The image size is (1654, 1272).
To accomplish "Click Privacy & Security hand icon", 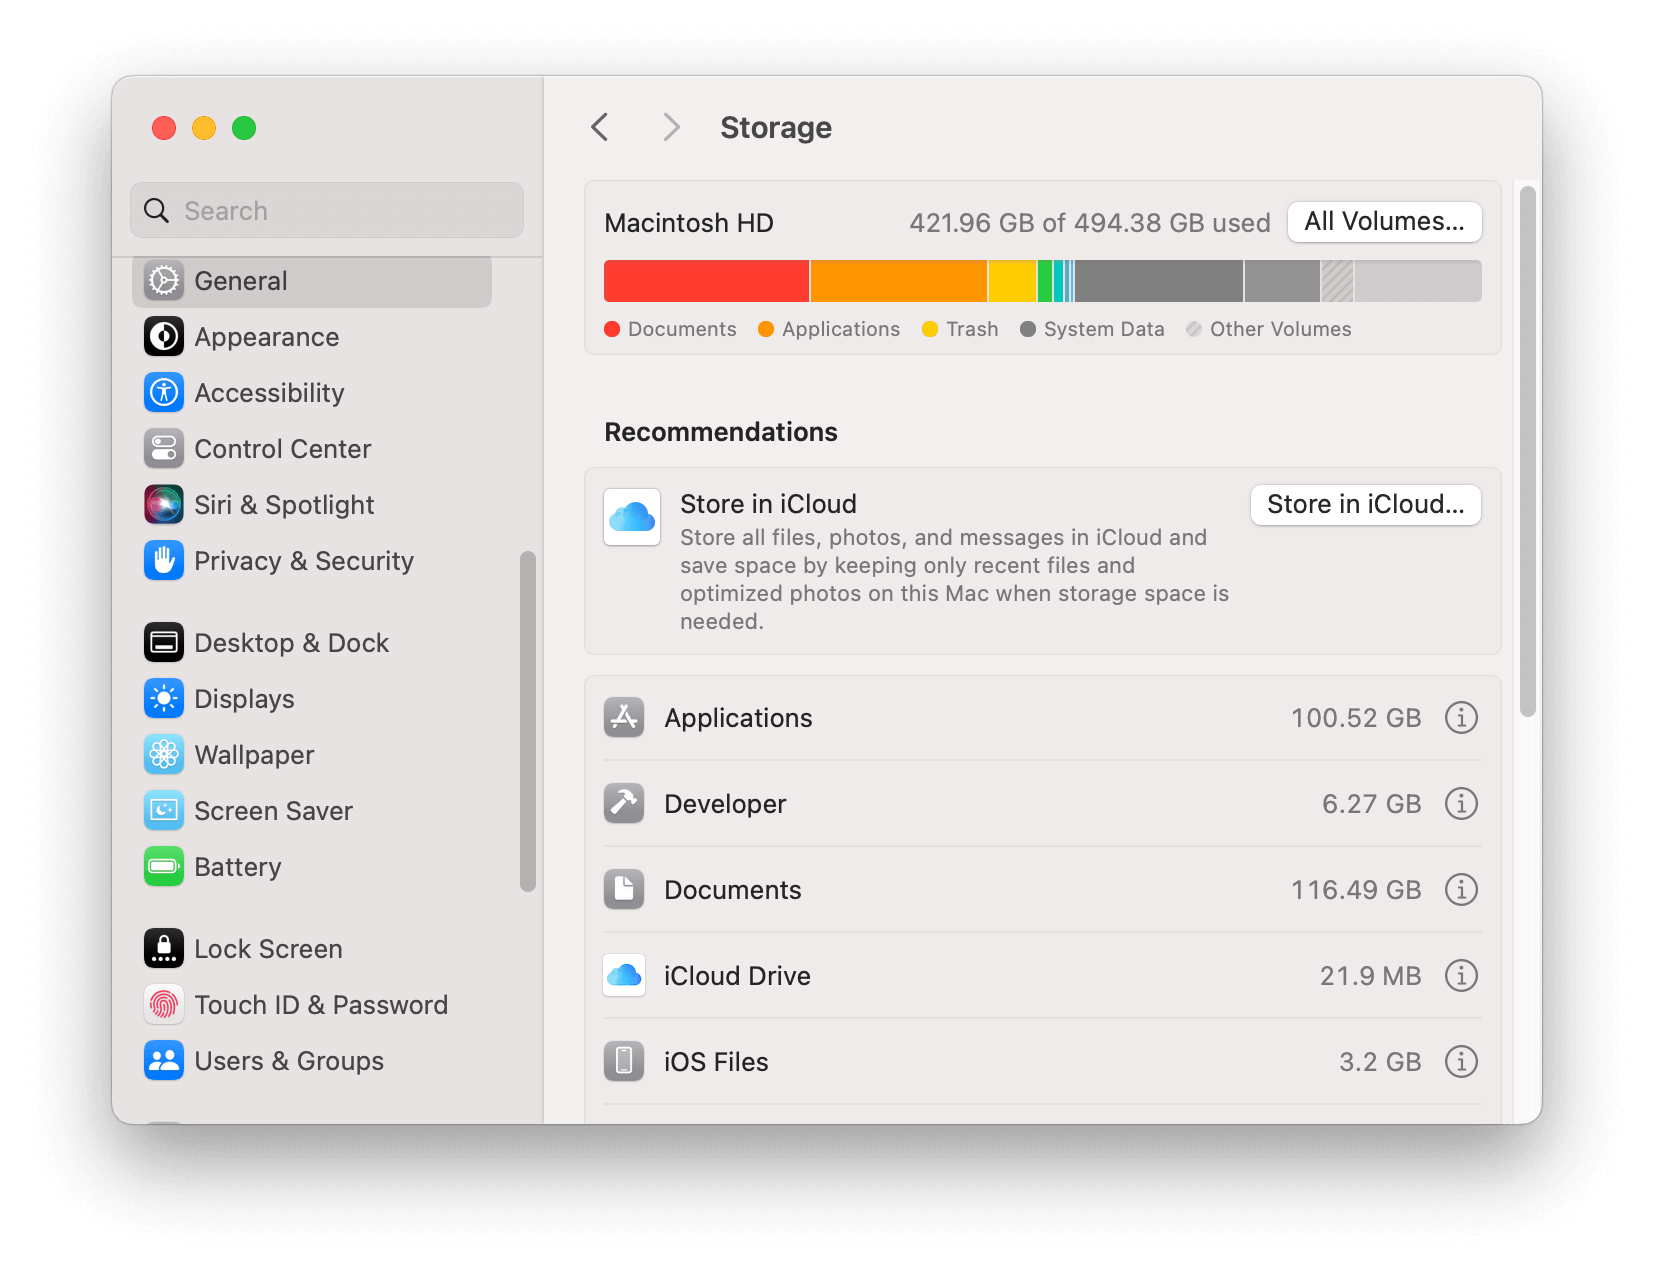I will tap(164, 561).
